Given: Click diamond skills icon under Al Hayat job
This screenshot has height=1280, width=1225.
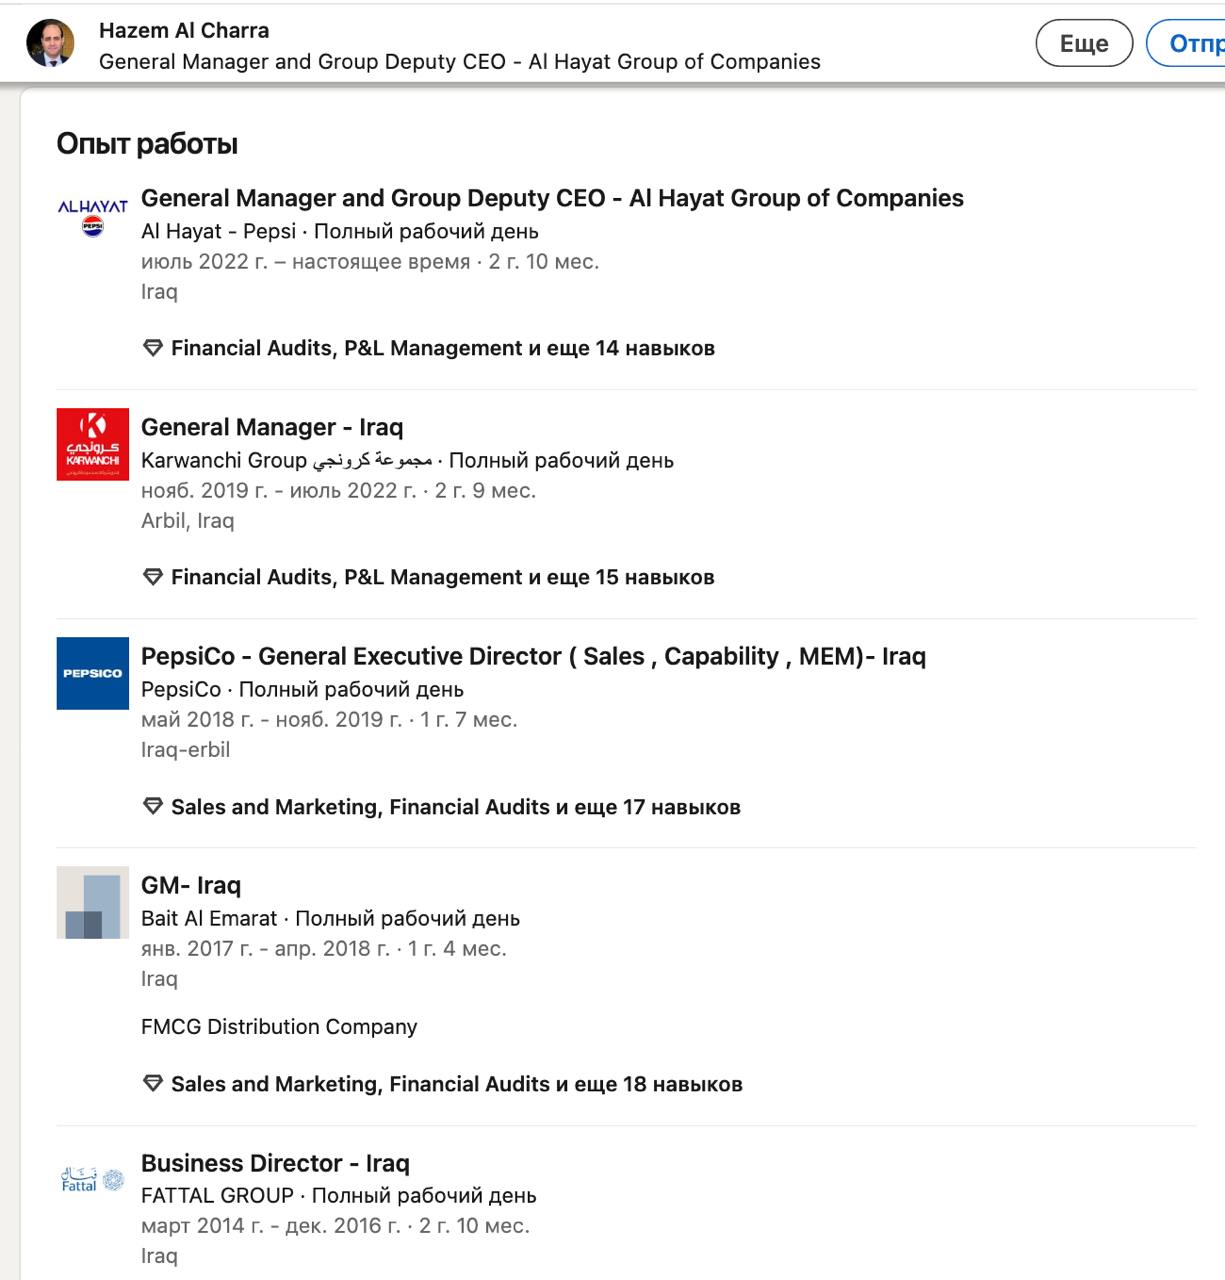Looking at the screenshot, I should click(153, 348).
